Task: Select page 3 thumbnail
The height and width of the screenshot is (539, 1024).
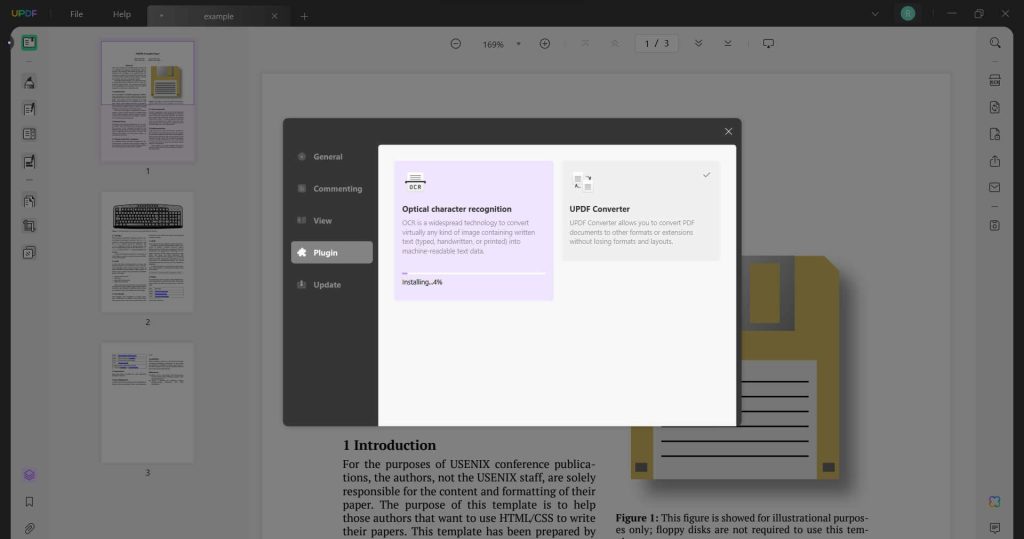Action: (148, 403)
